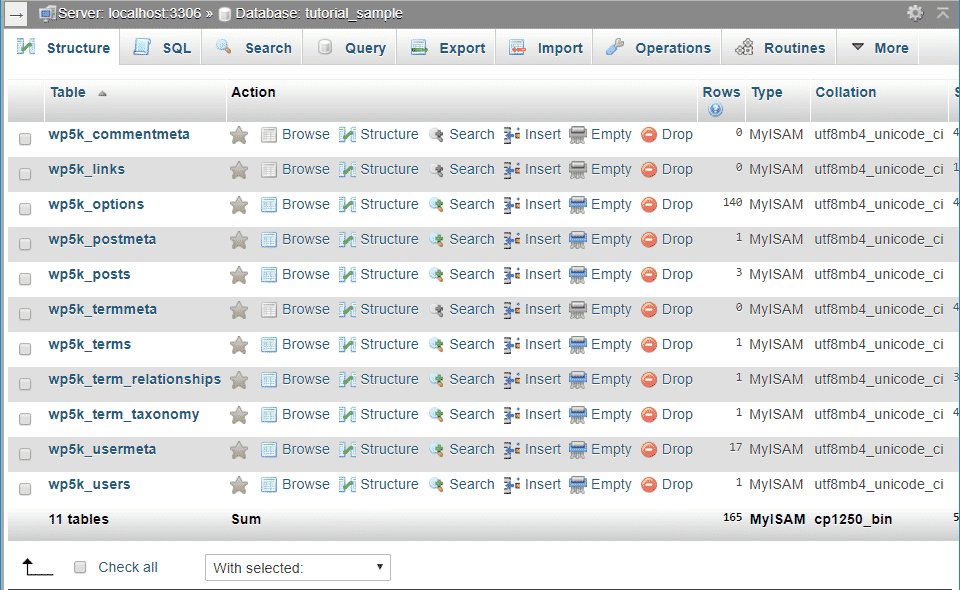Sort by the Table column header
Screen dimensions: 960x590
tap(68, 92)
